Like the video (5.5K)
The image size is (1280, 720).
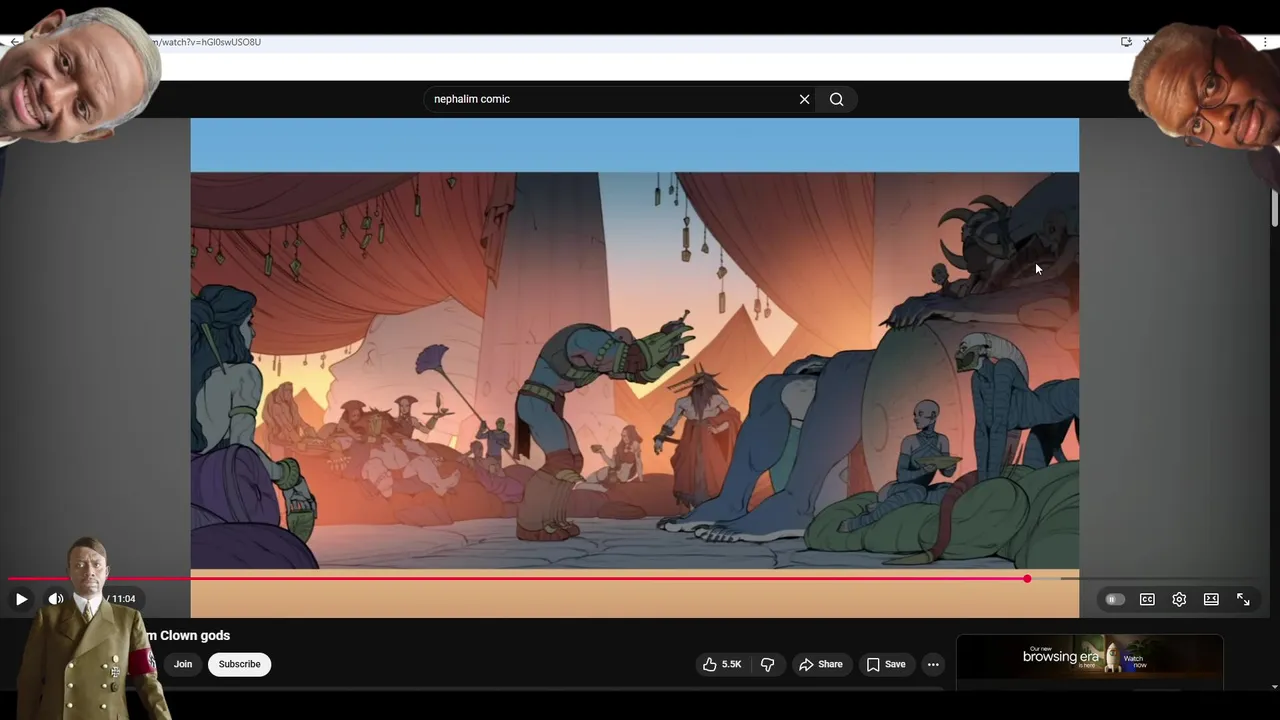(722, 664)
